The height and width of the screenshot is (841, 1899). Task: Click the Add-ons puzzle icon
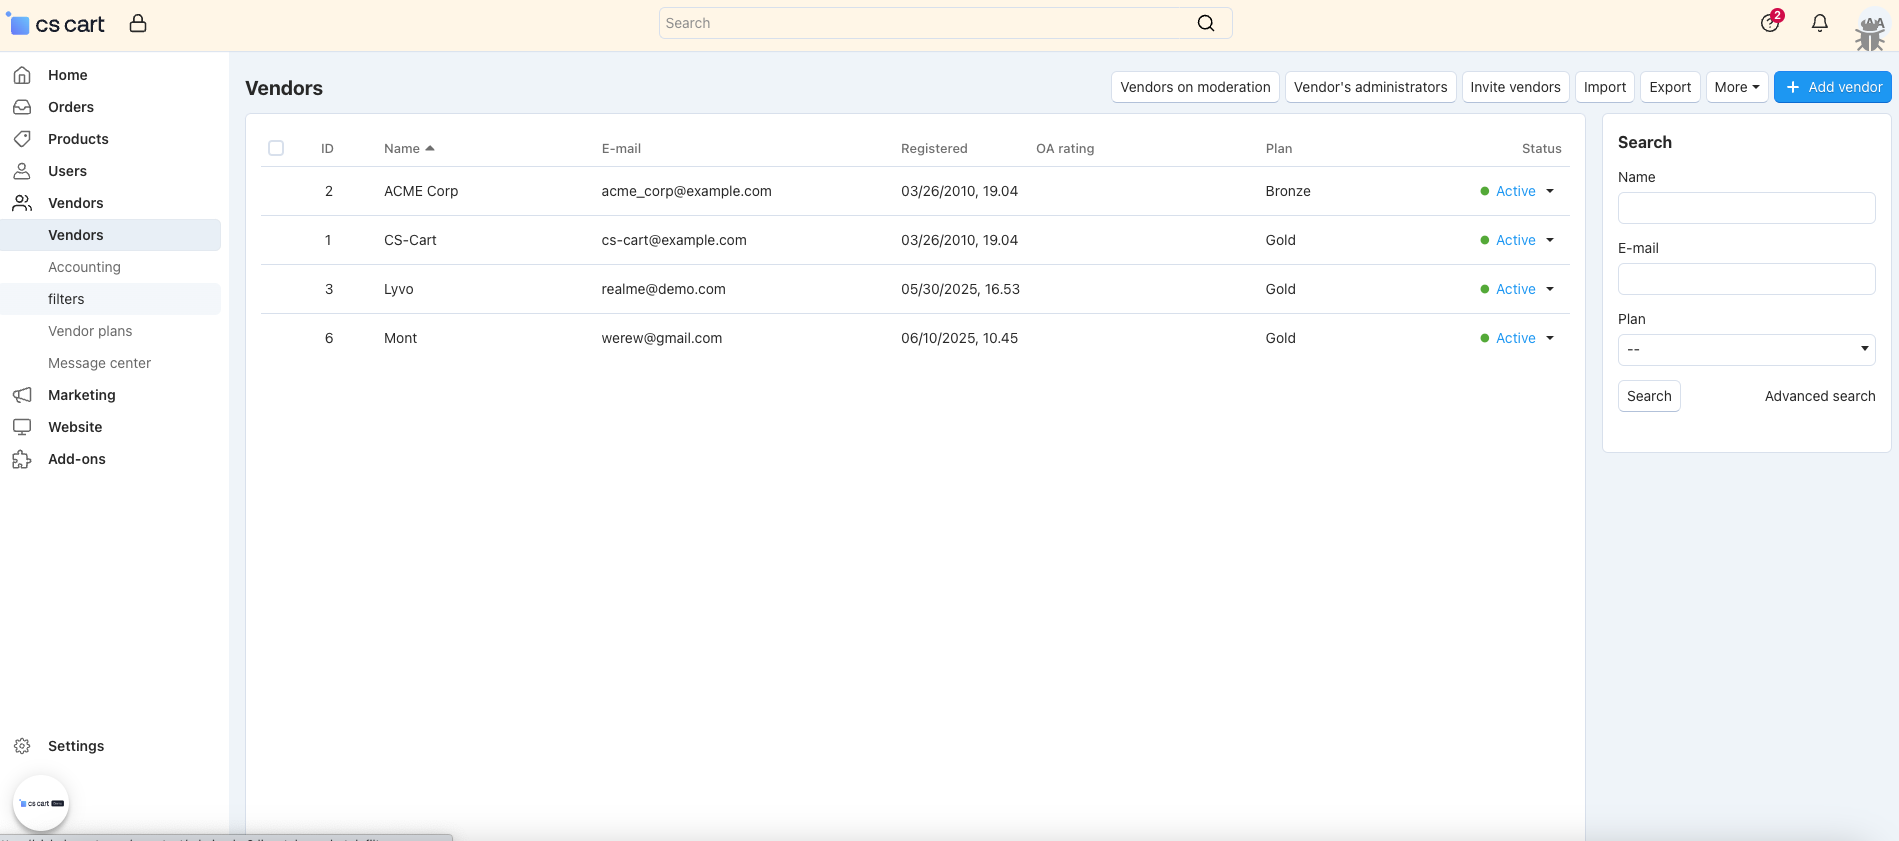click(22, 459)
